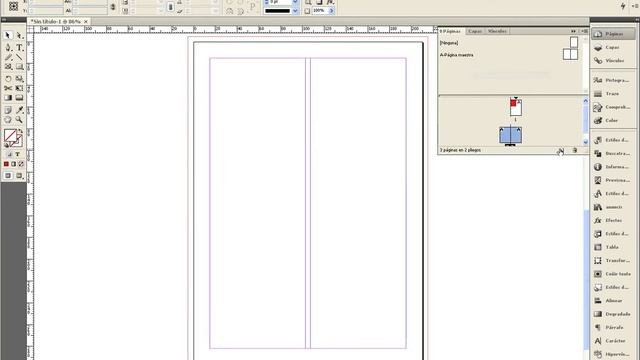
Task: Switch to Capas tab
Action: pos(475,31)
